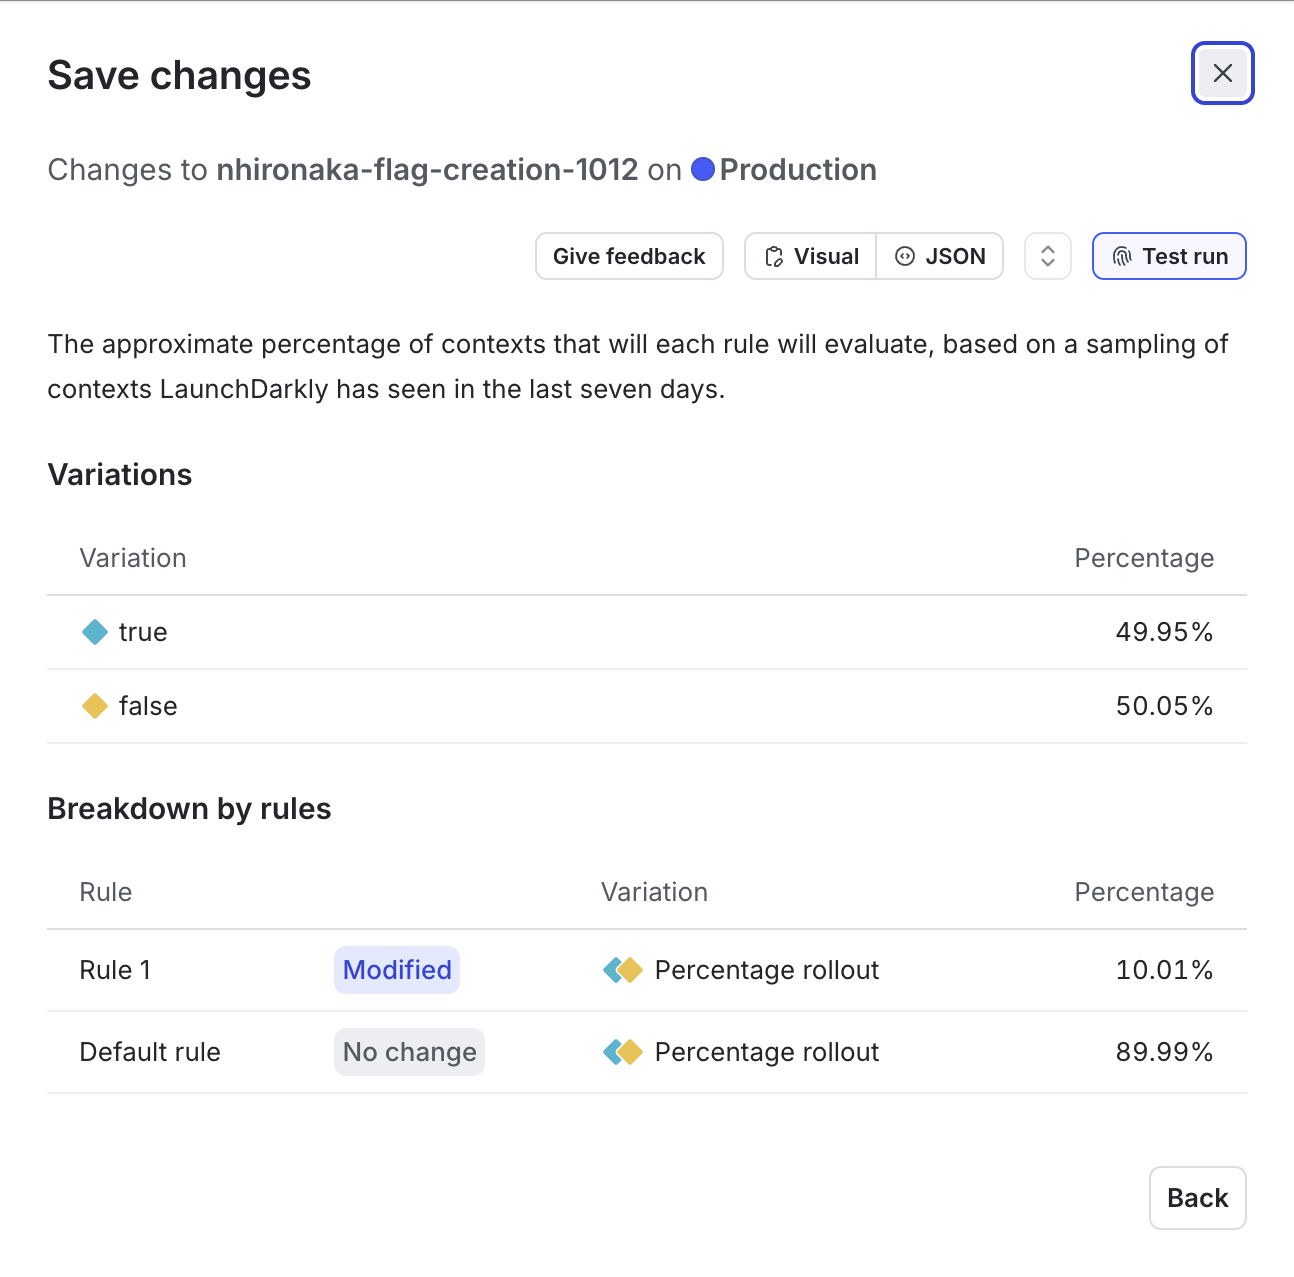Click the Test run fingerprint icon
This screenshot has height=1277, width=1294.
[x=1121, y=256]
